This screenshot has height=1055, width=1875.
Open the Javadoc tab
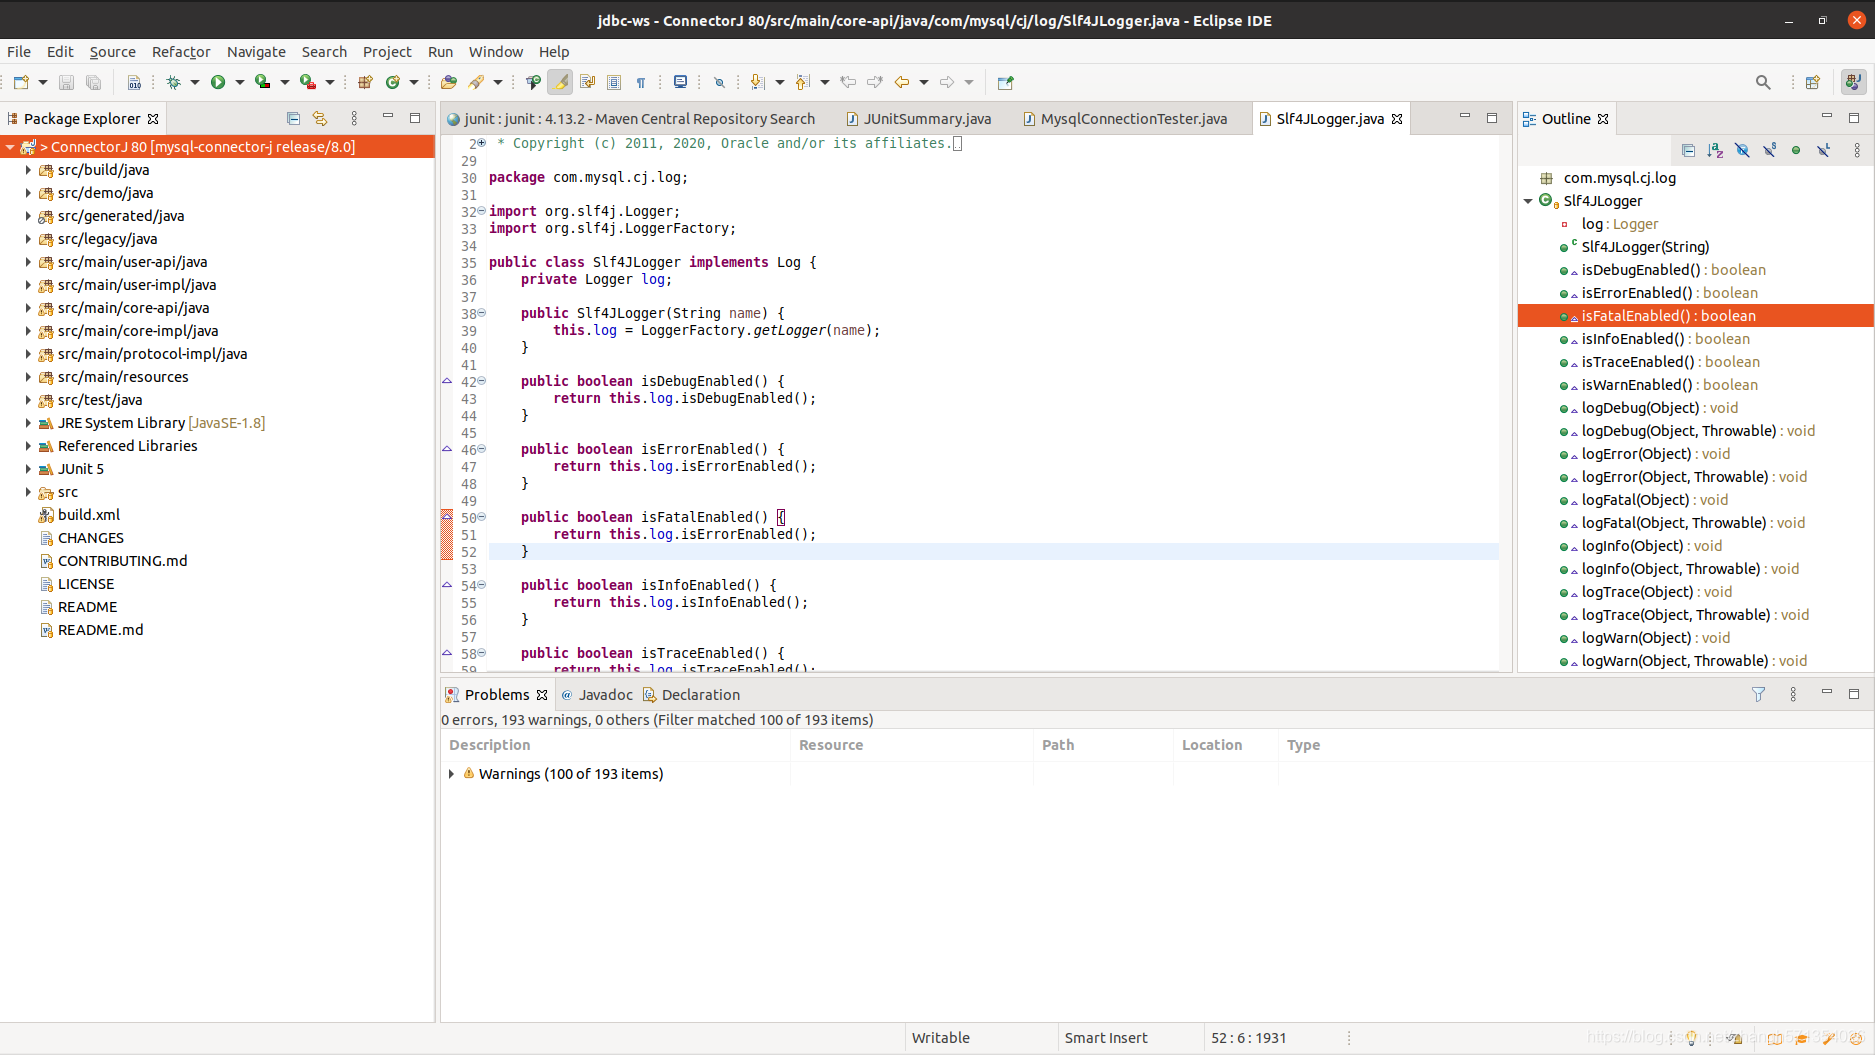point(597,695)
